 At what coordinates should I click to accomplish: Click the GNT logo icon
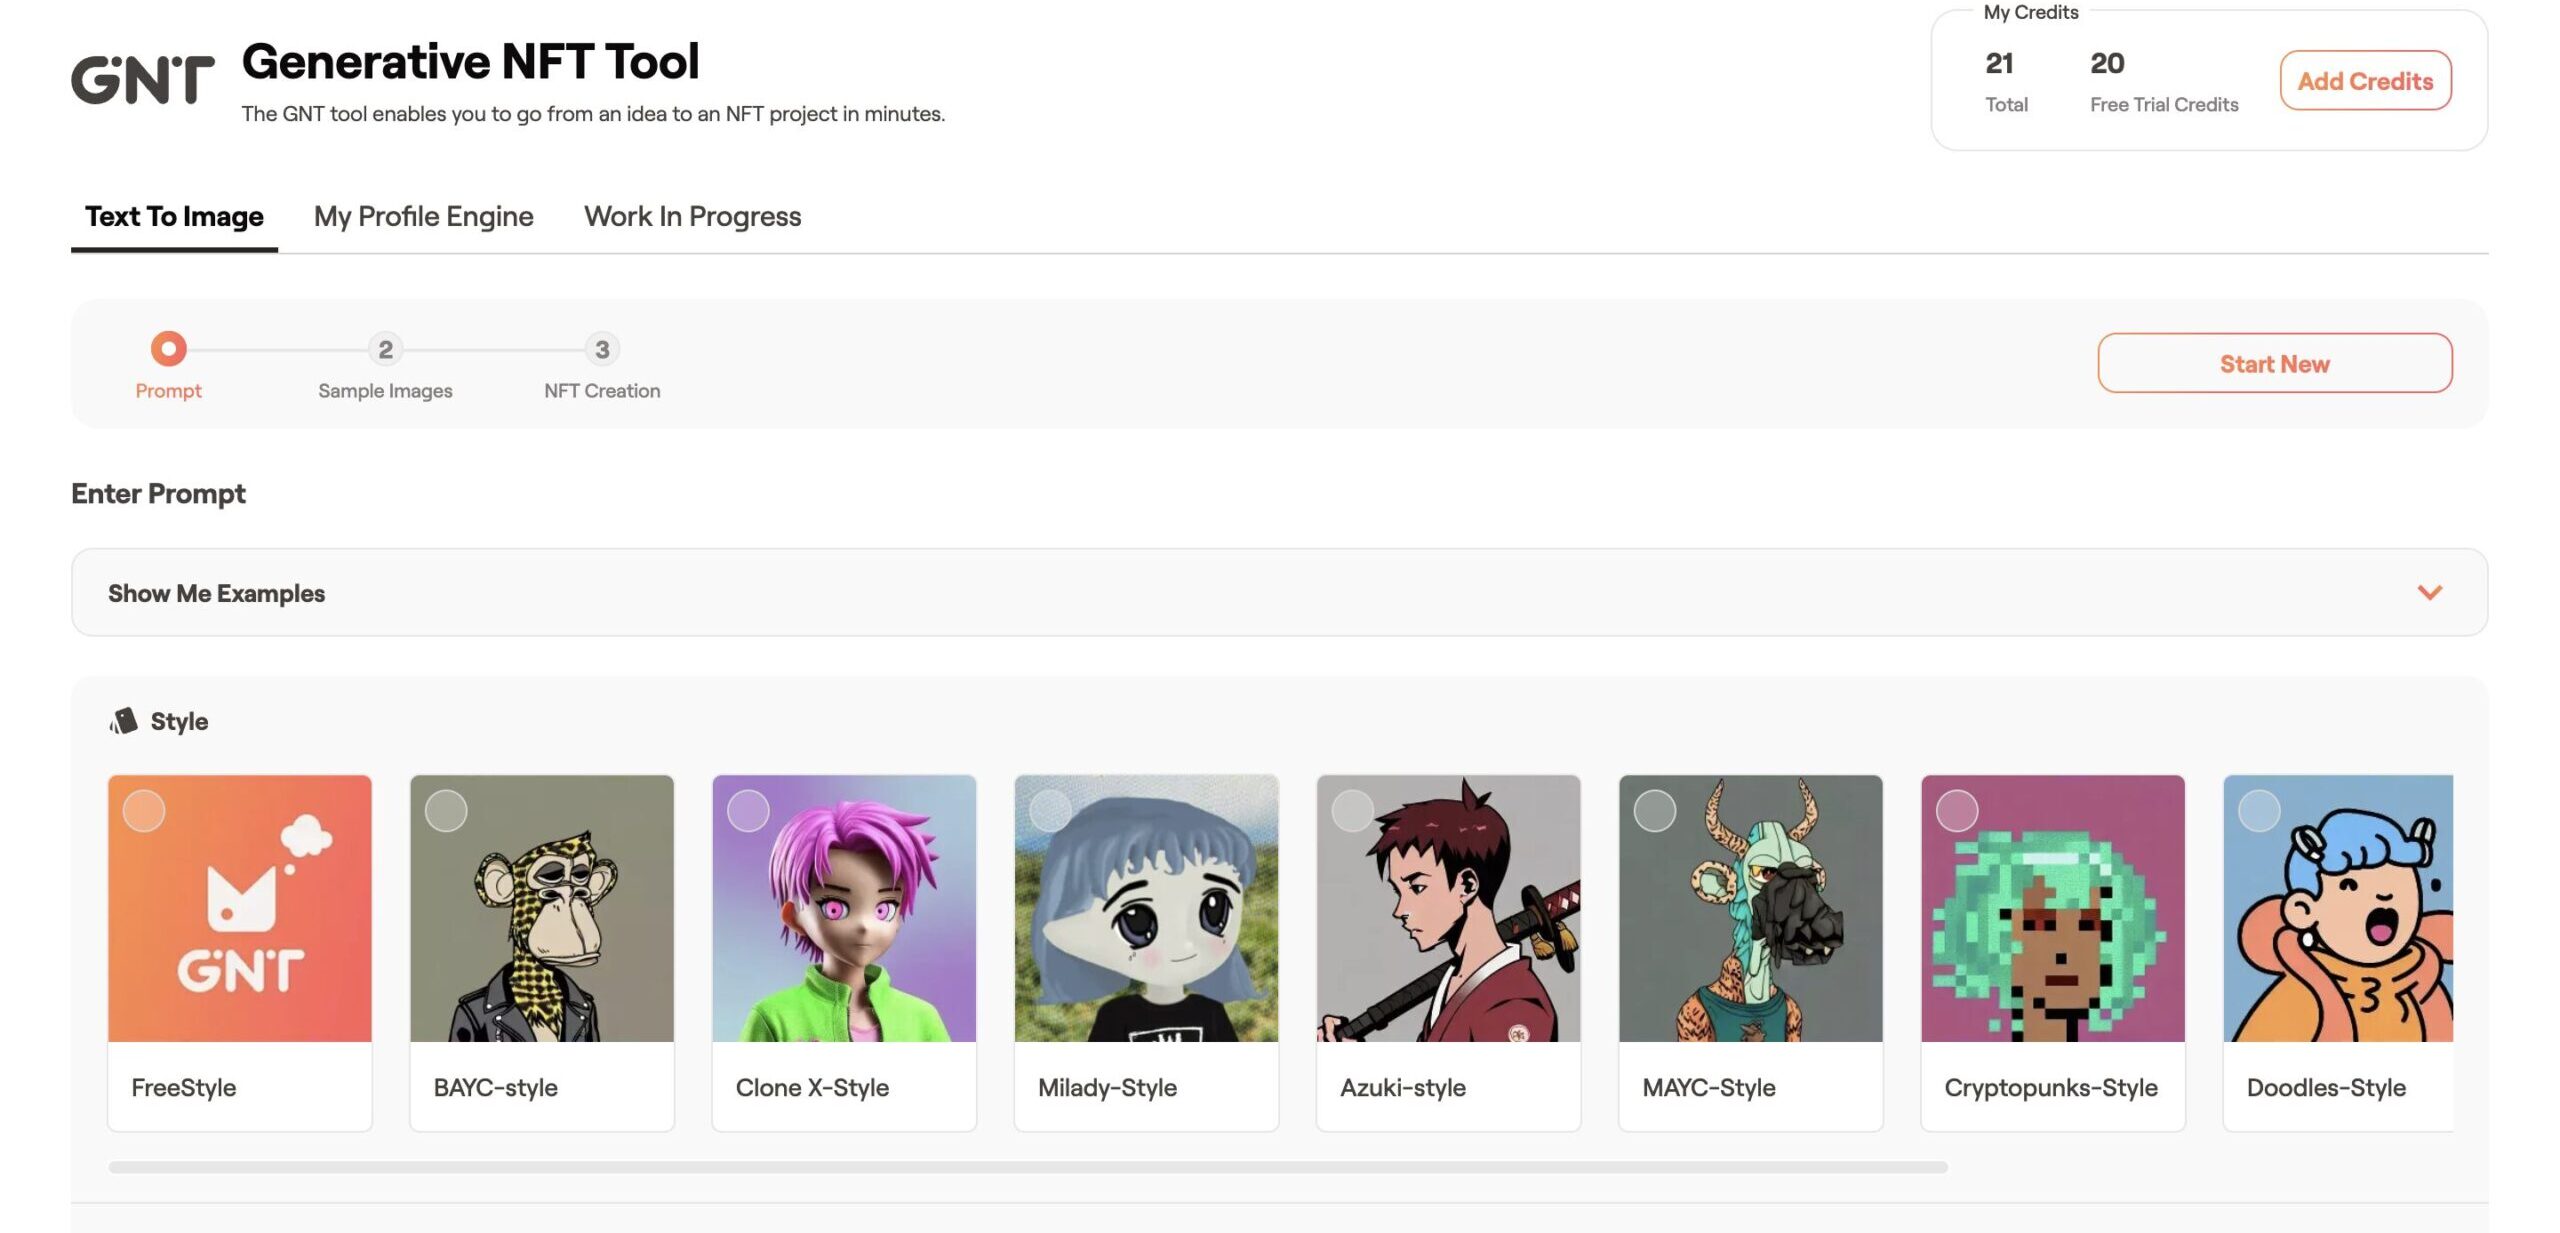click(x=143, y=80)
